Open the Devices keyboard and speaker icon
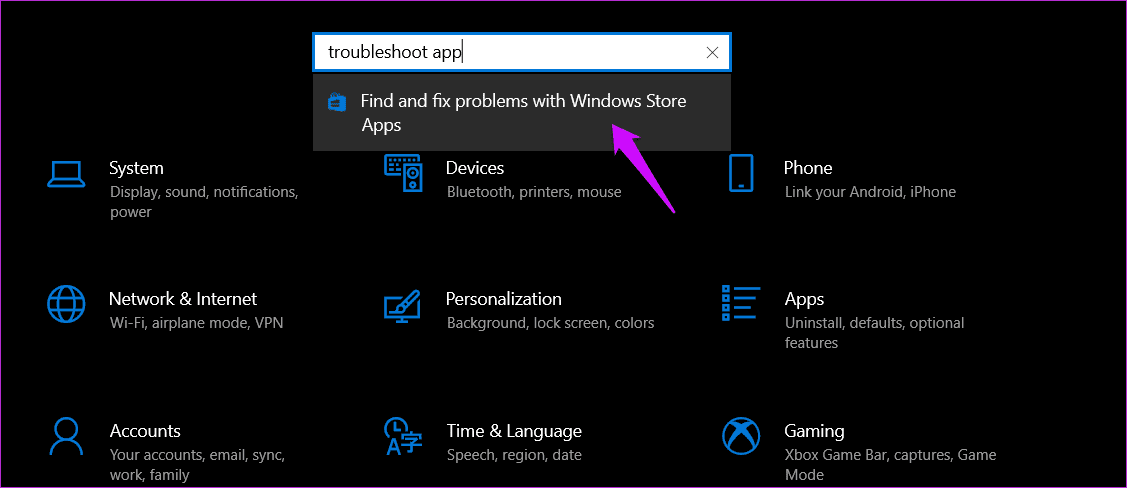 404,173
